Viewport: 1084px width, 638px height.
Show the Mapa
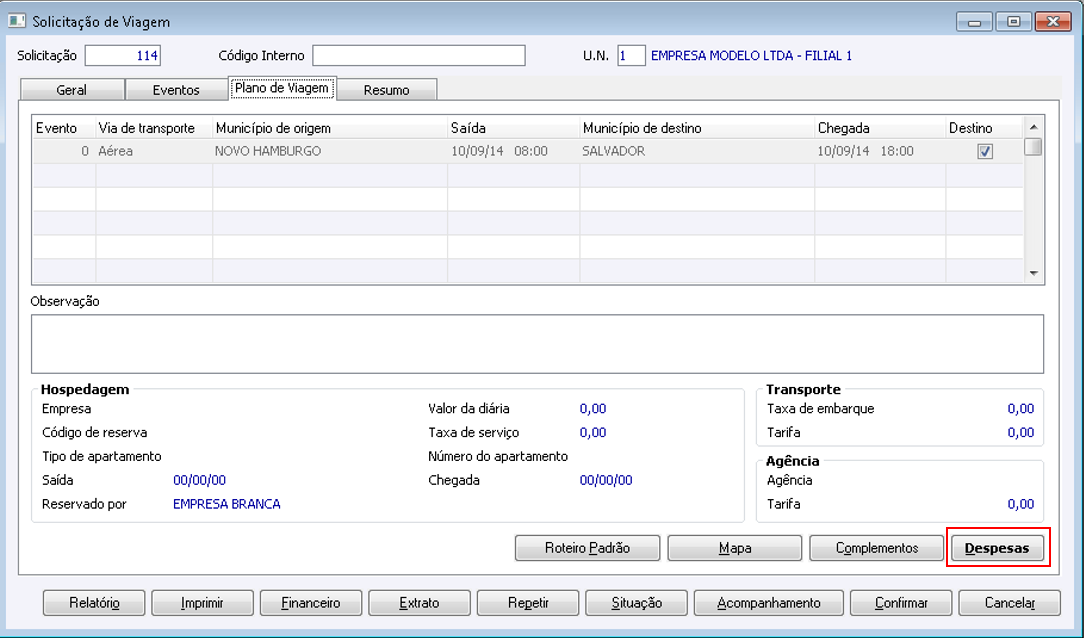pyautogui.click(x=734, y=548)
